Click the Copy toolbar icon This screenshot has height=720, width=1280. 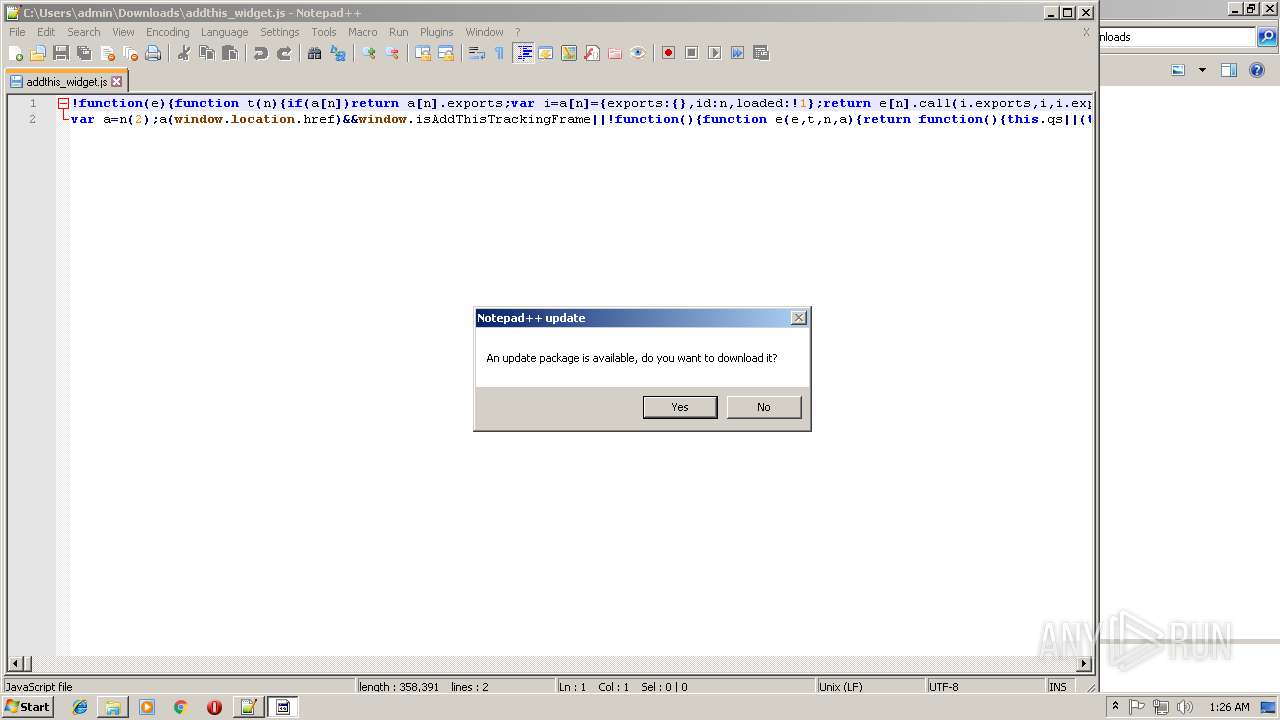pos(207,53)
